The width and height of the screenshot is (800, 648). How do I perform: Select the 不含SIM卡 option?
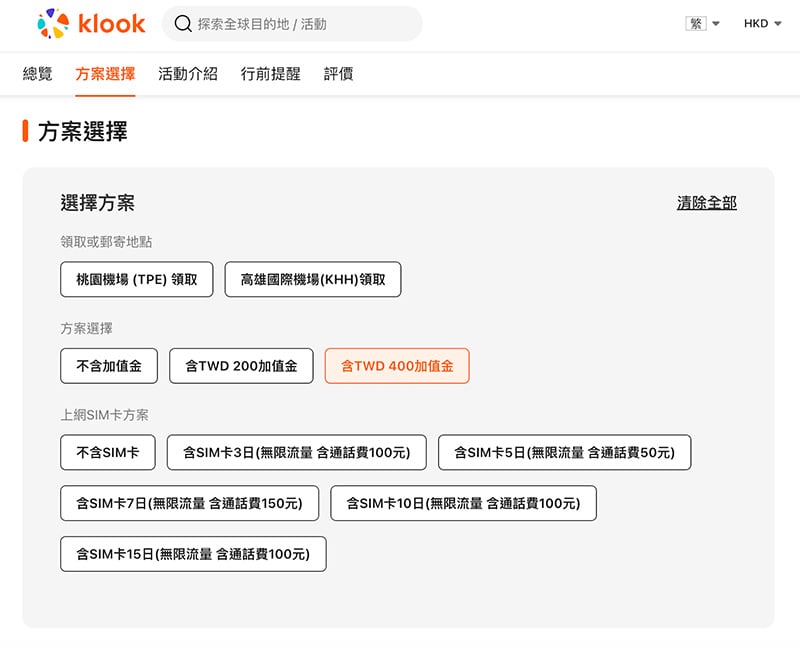[x=108, y=453]
